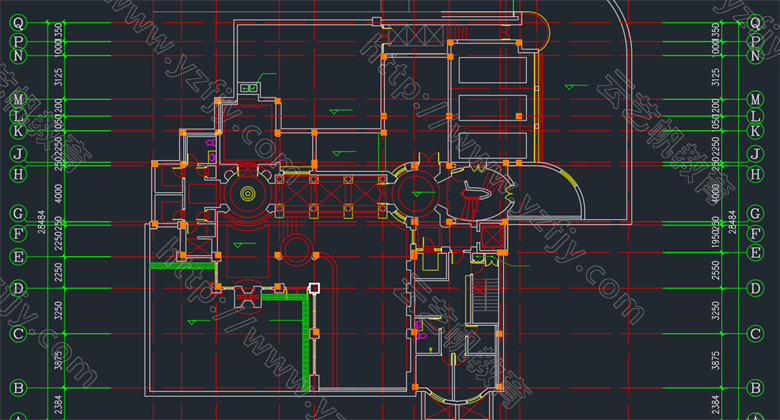Select grid bubble J on the left axis
Viewport: 780px width, 420px height.
[x=18, y=154]
